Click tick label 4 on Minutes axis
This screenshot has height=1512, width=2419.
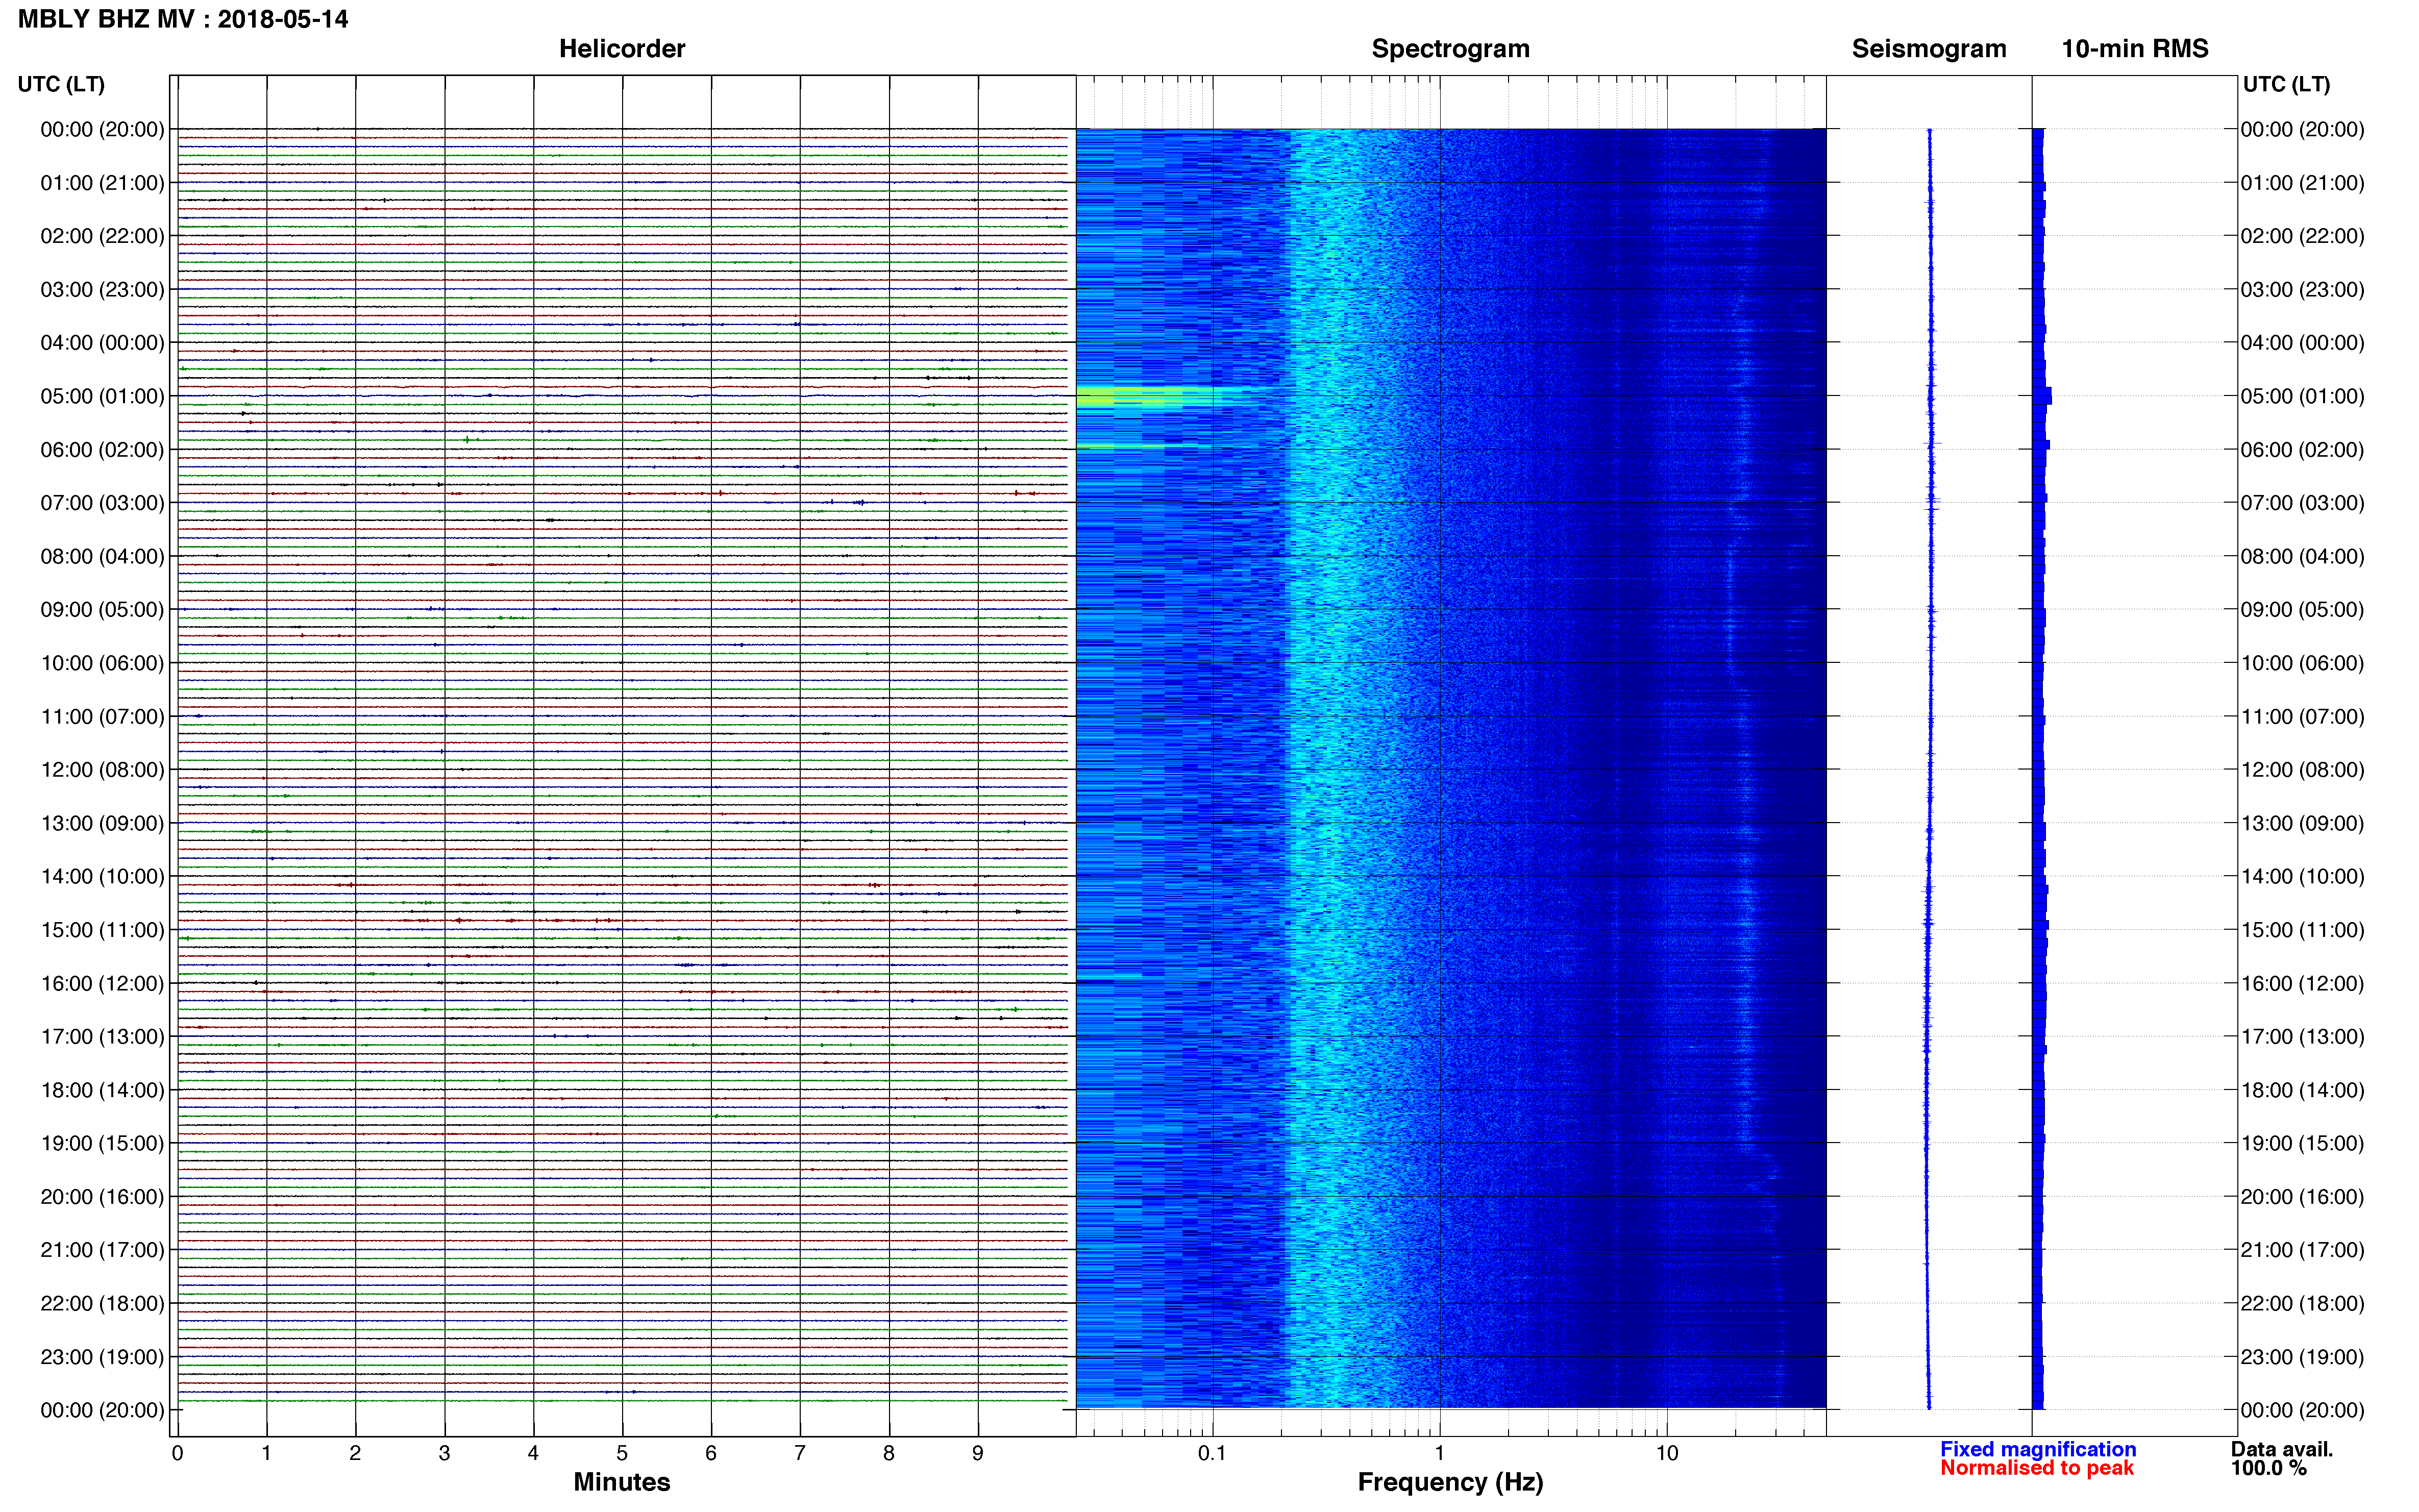point(533,1454)
